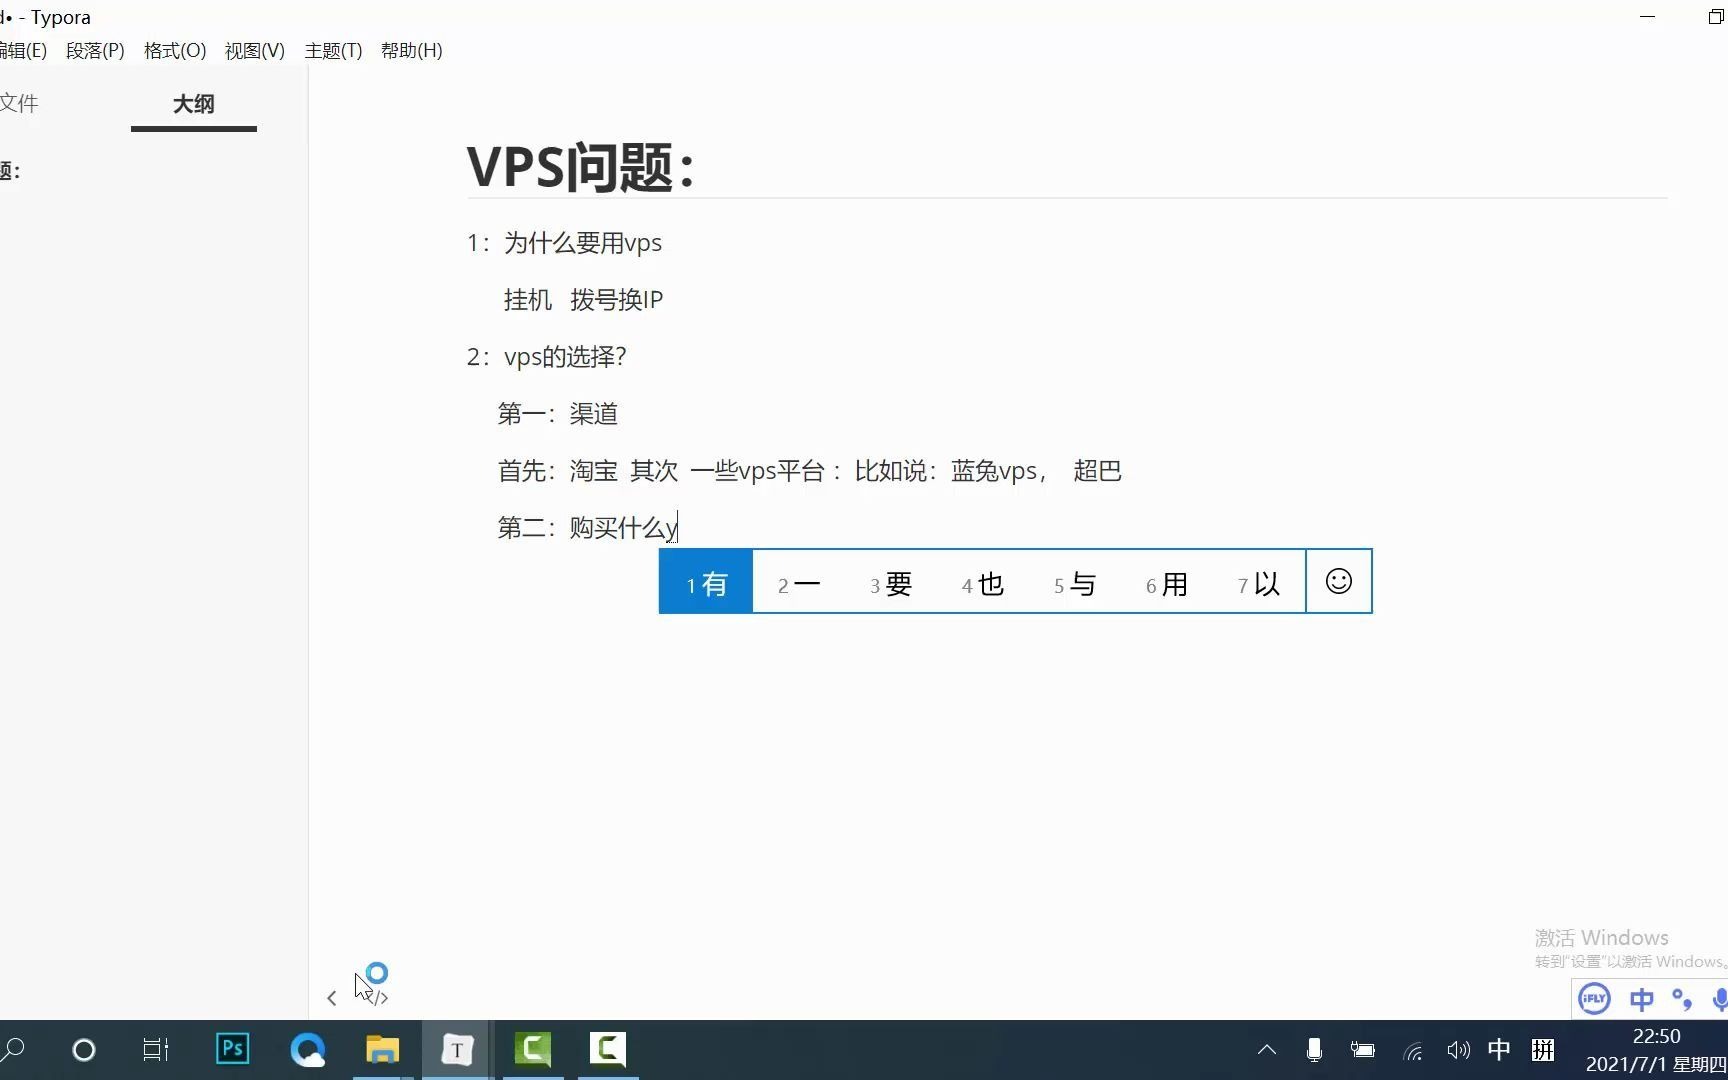The image size is (1728, 1080).
Task: Open the first Camtasia taskbar icon
Action: [533, 1048]
